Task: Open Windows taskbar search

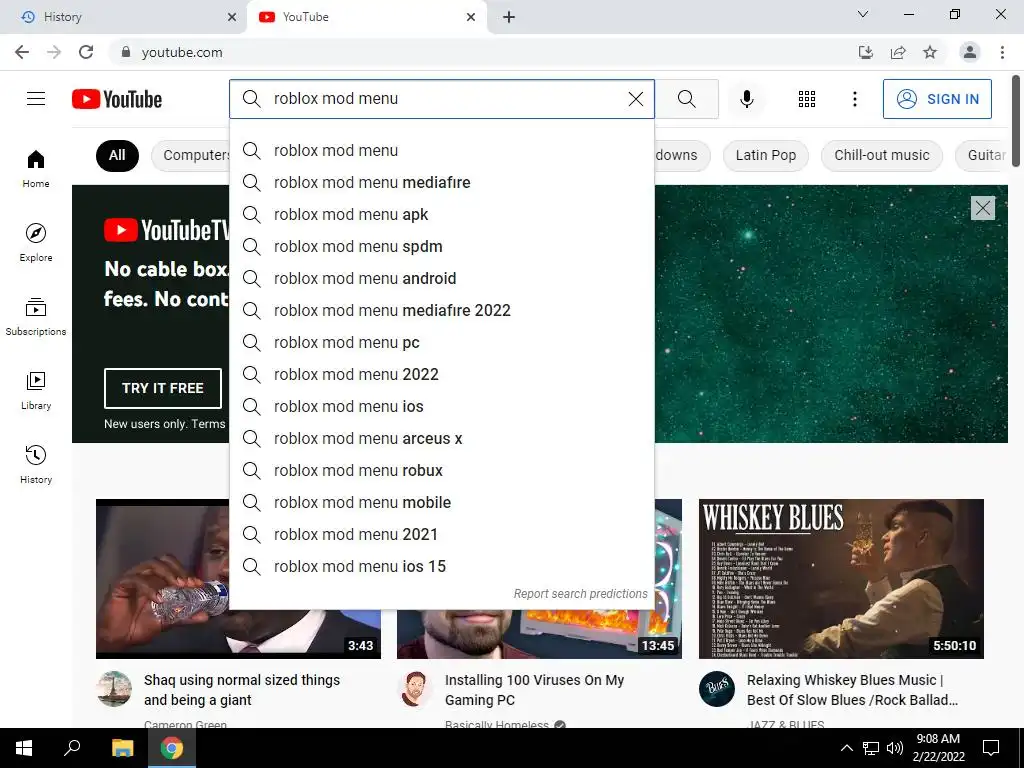Action: tap(72, 748)
